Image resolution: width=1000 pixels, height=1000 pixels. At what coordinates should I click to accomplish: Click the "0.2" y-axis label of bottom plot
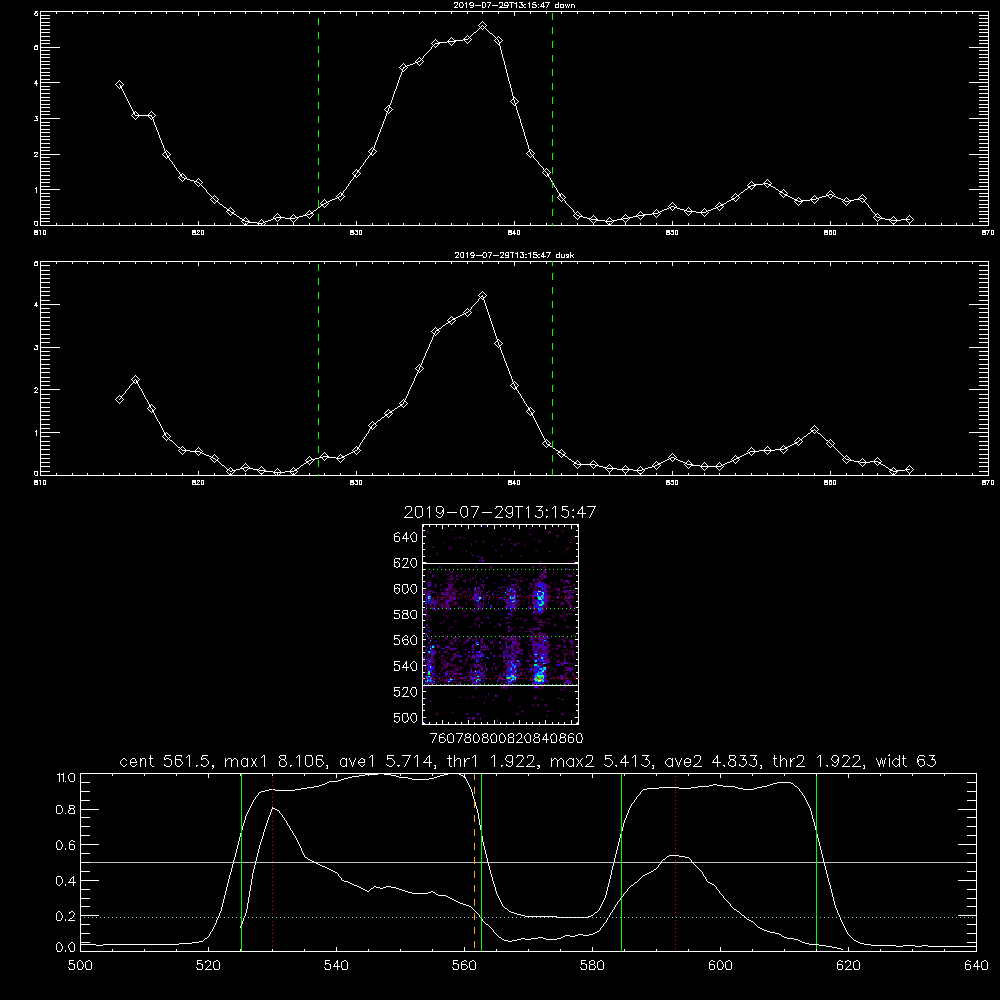pyautogui.click(x=66, y=916)
